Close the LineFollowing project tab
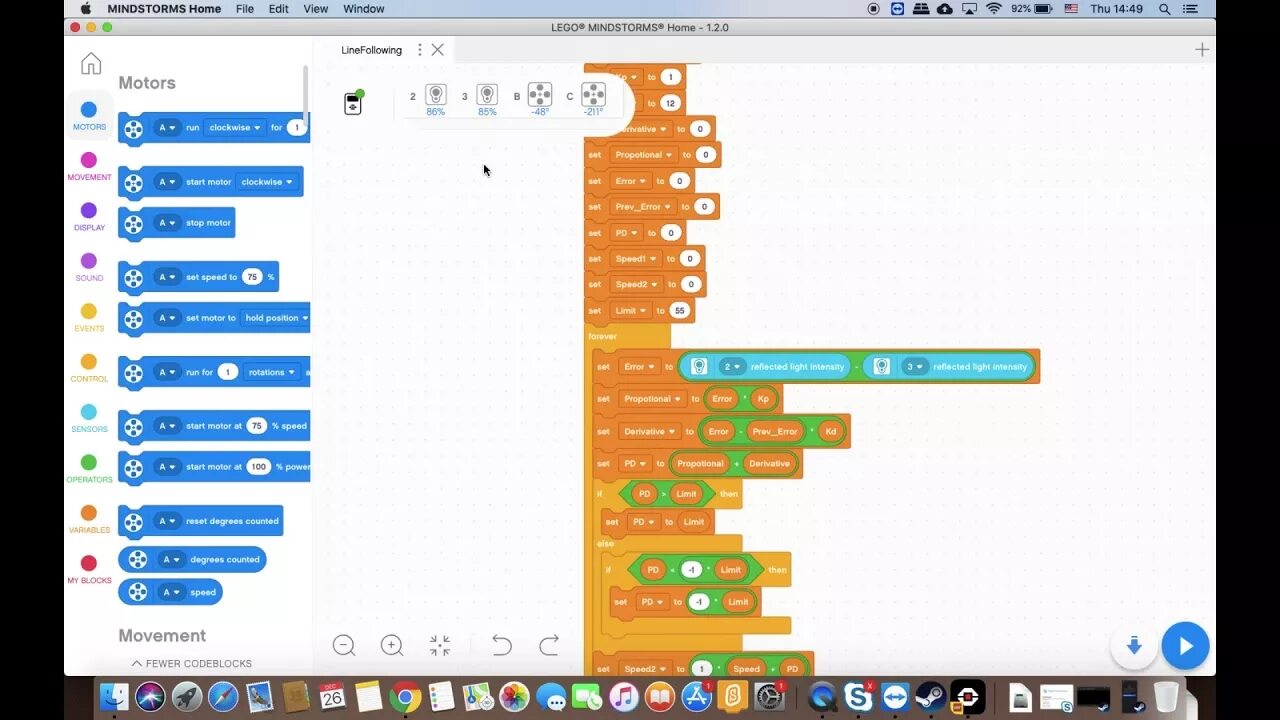Screen dimensions: 1280x720 click(x=437, y=50)
